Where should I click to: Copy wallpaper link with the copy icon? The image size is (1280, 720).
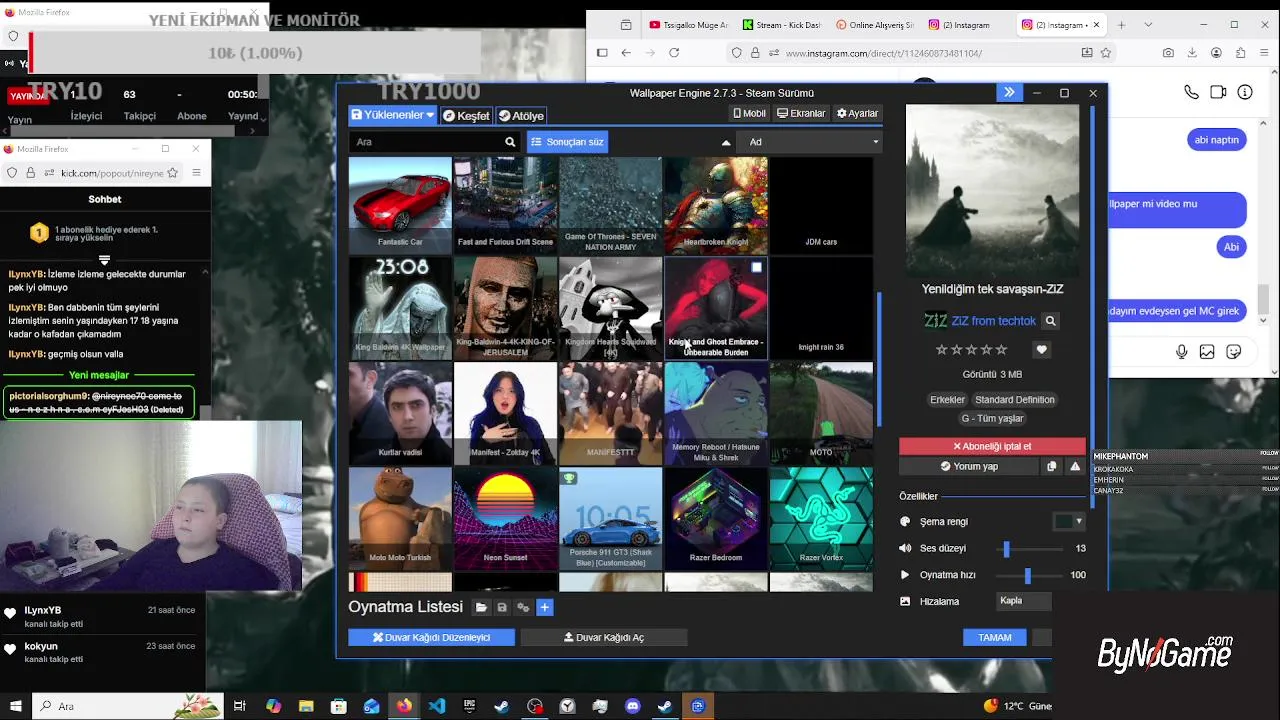point(1051,466)
